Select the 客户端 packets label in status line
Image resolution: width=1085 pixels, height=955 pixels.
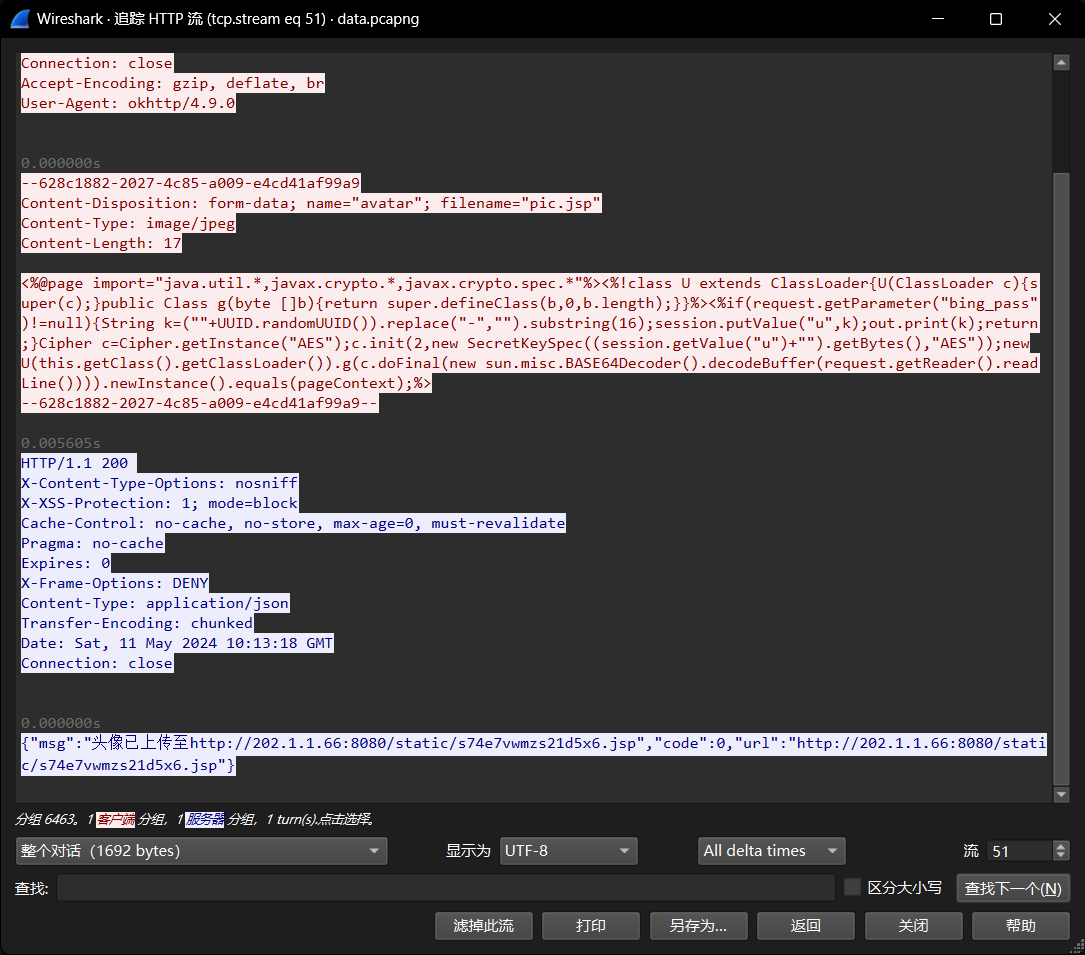point(116,819)
